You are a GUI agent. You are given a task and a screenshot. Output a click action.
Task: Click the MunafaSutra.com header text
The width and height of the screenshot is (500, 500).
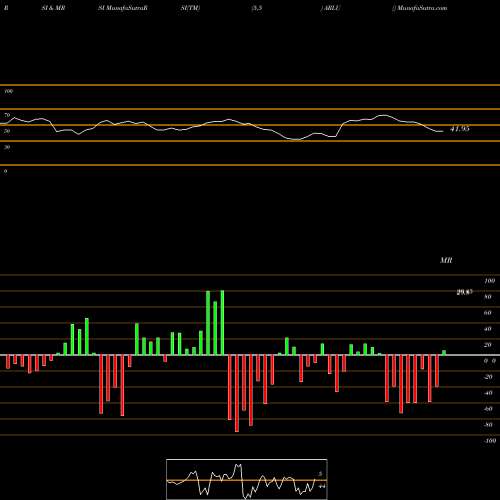coord(422,8)
